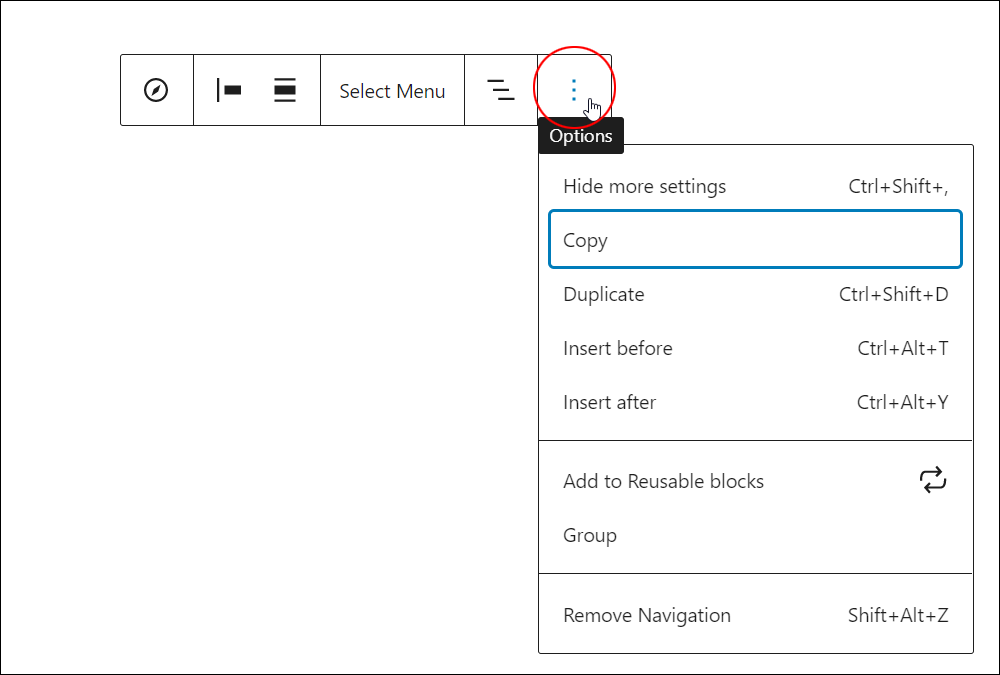Click the Shift+Alt+Z shortcut text

[x=898, y=615]
